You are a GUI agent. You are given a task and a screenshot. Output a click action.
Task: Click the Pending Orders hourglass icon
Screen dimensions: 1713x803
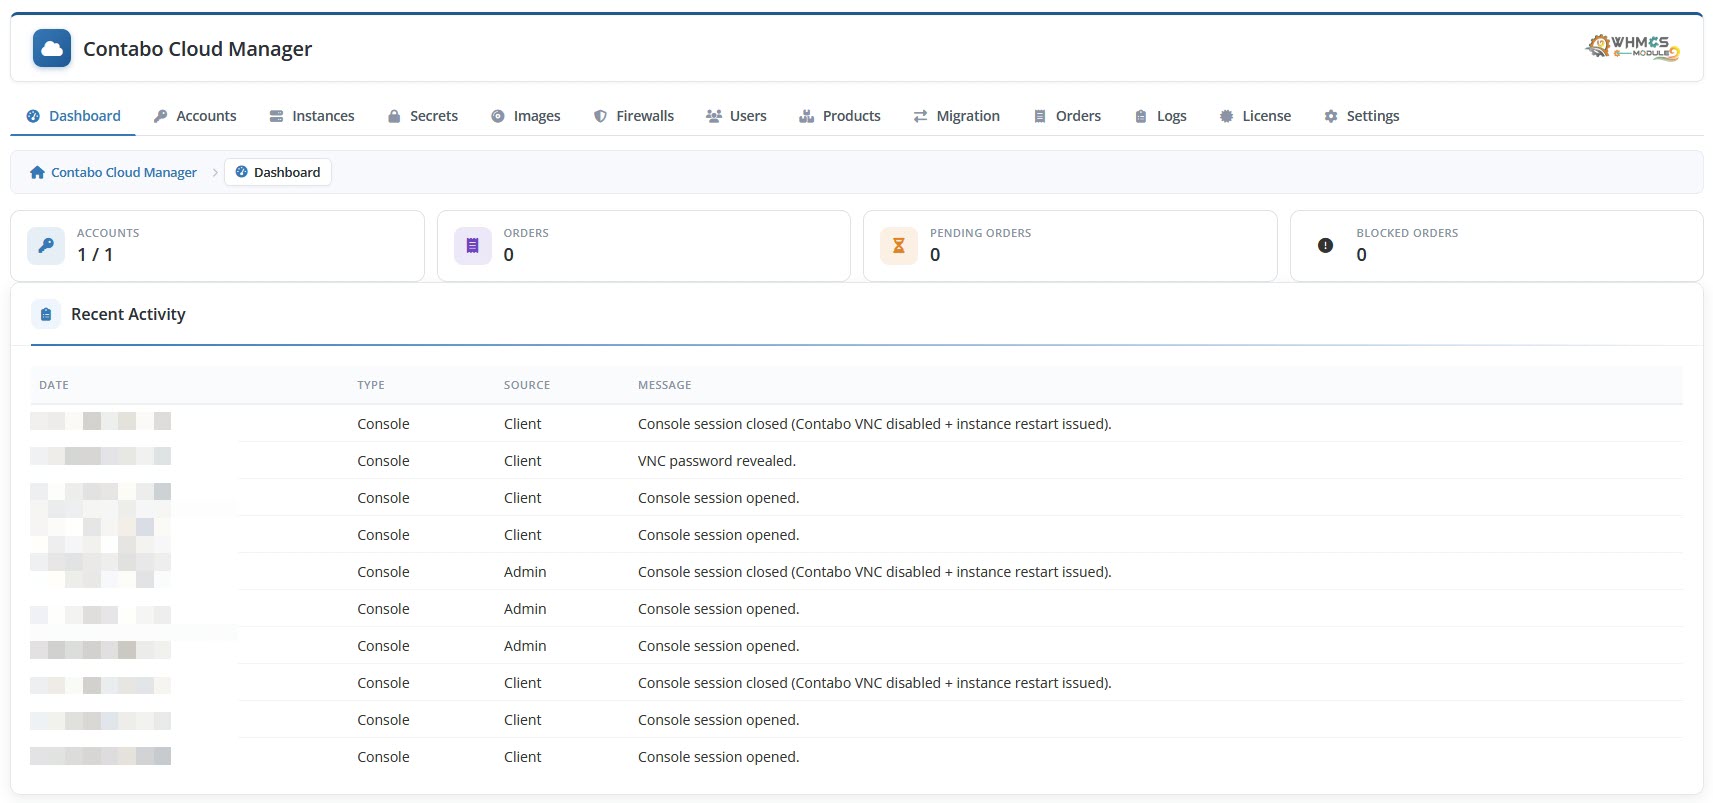pos(899,245)
